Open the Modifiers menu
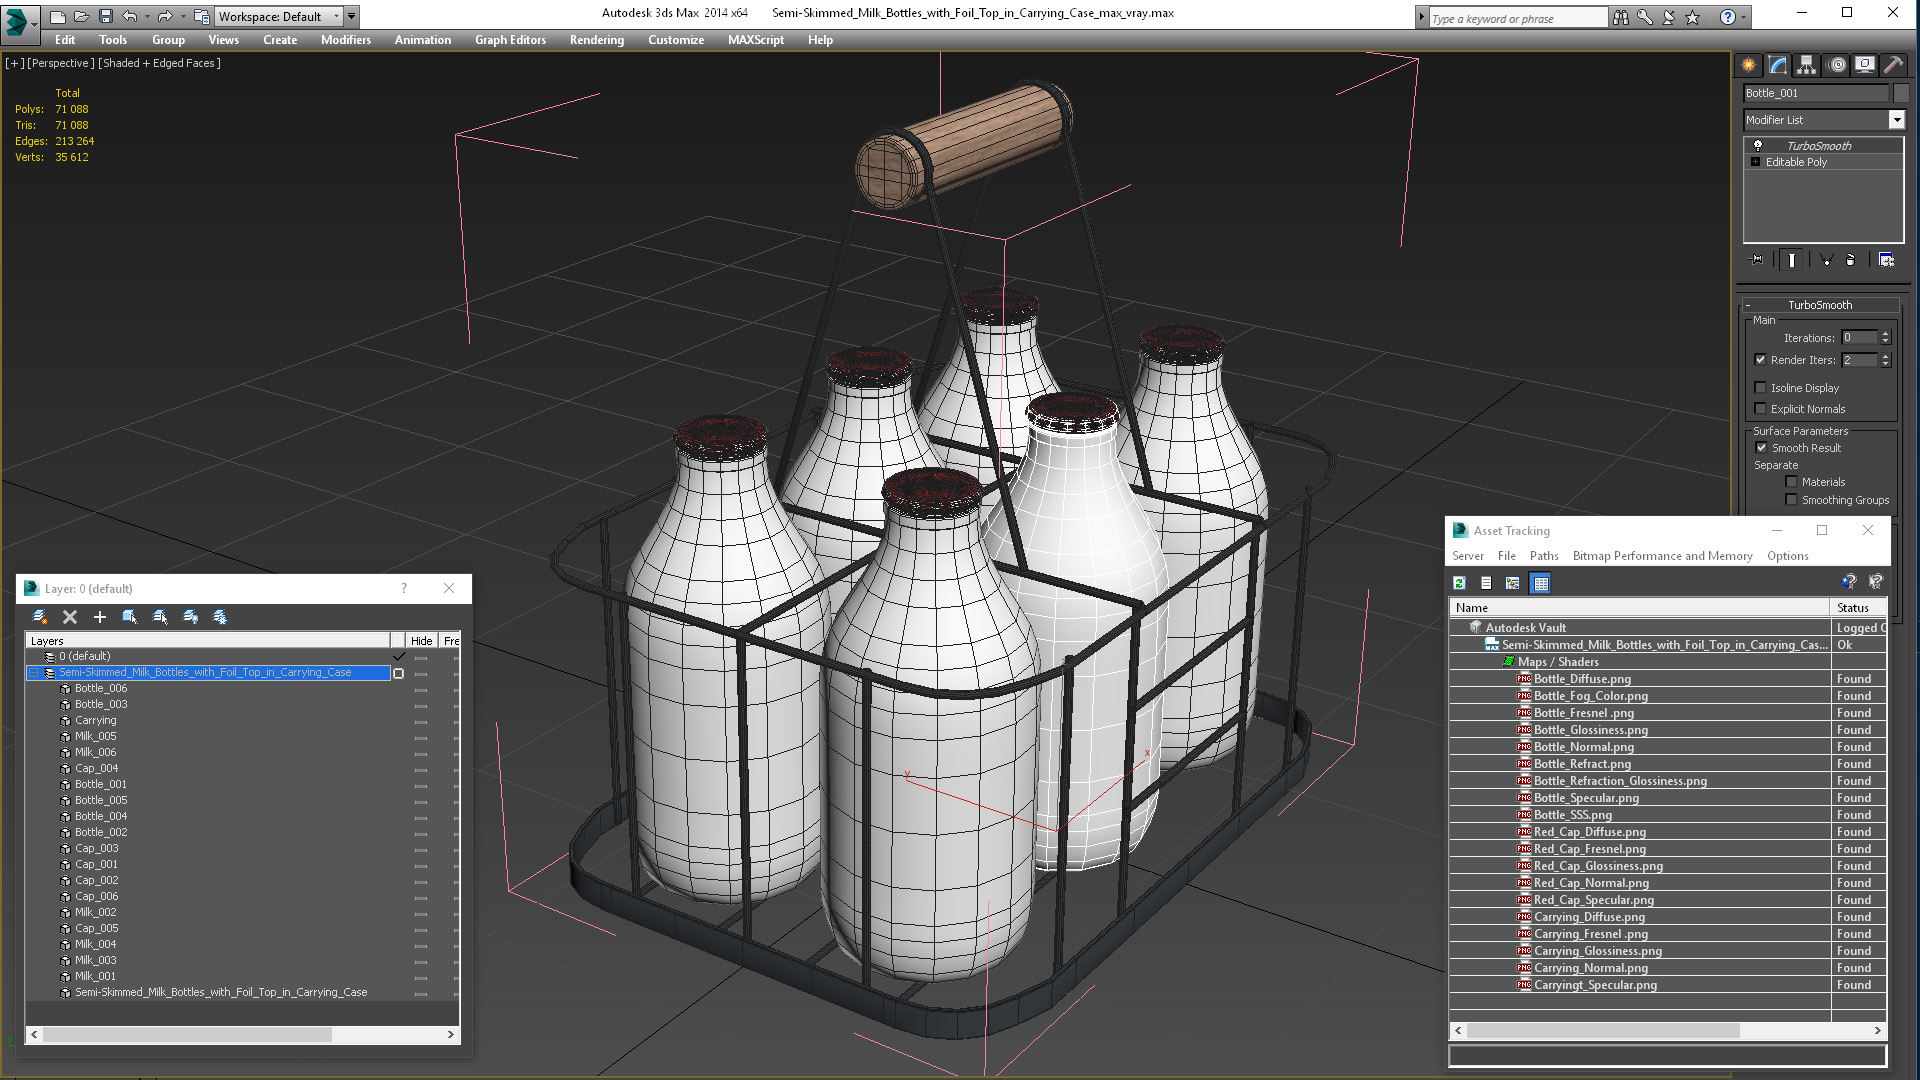Image resolution: width=1920 pixels, height=1080 pixels. [346, 40]
